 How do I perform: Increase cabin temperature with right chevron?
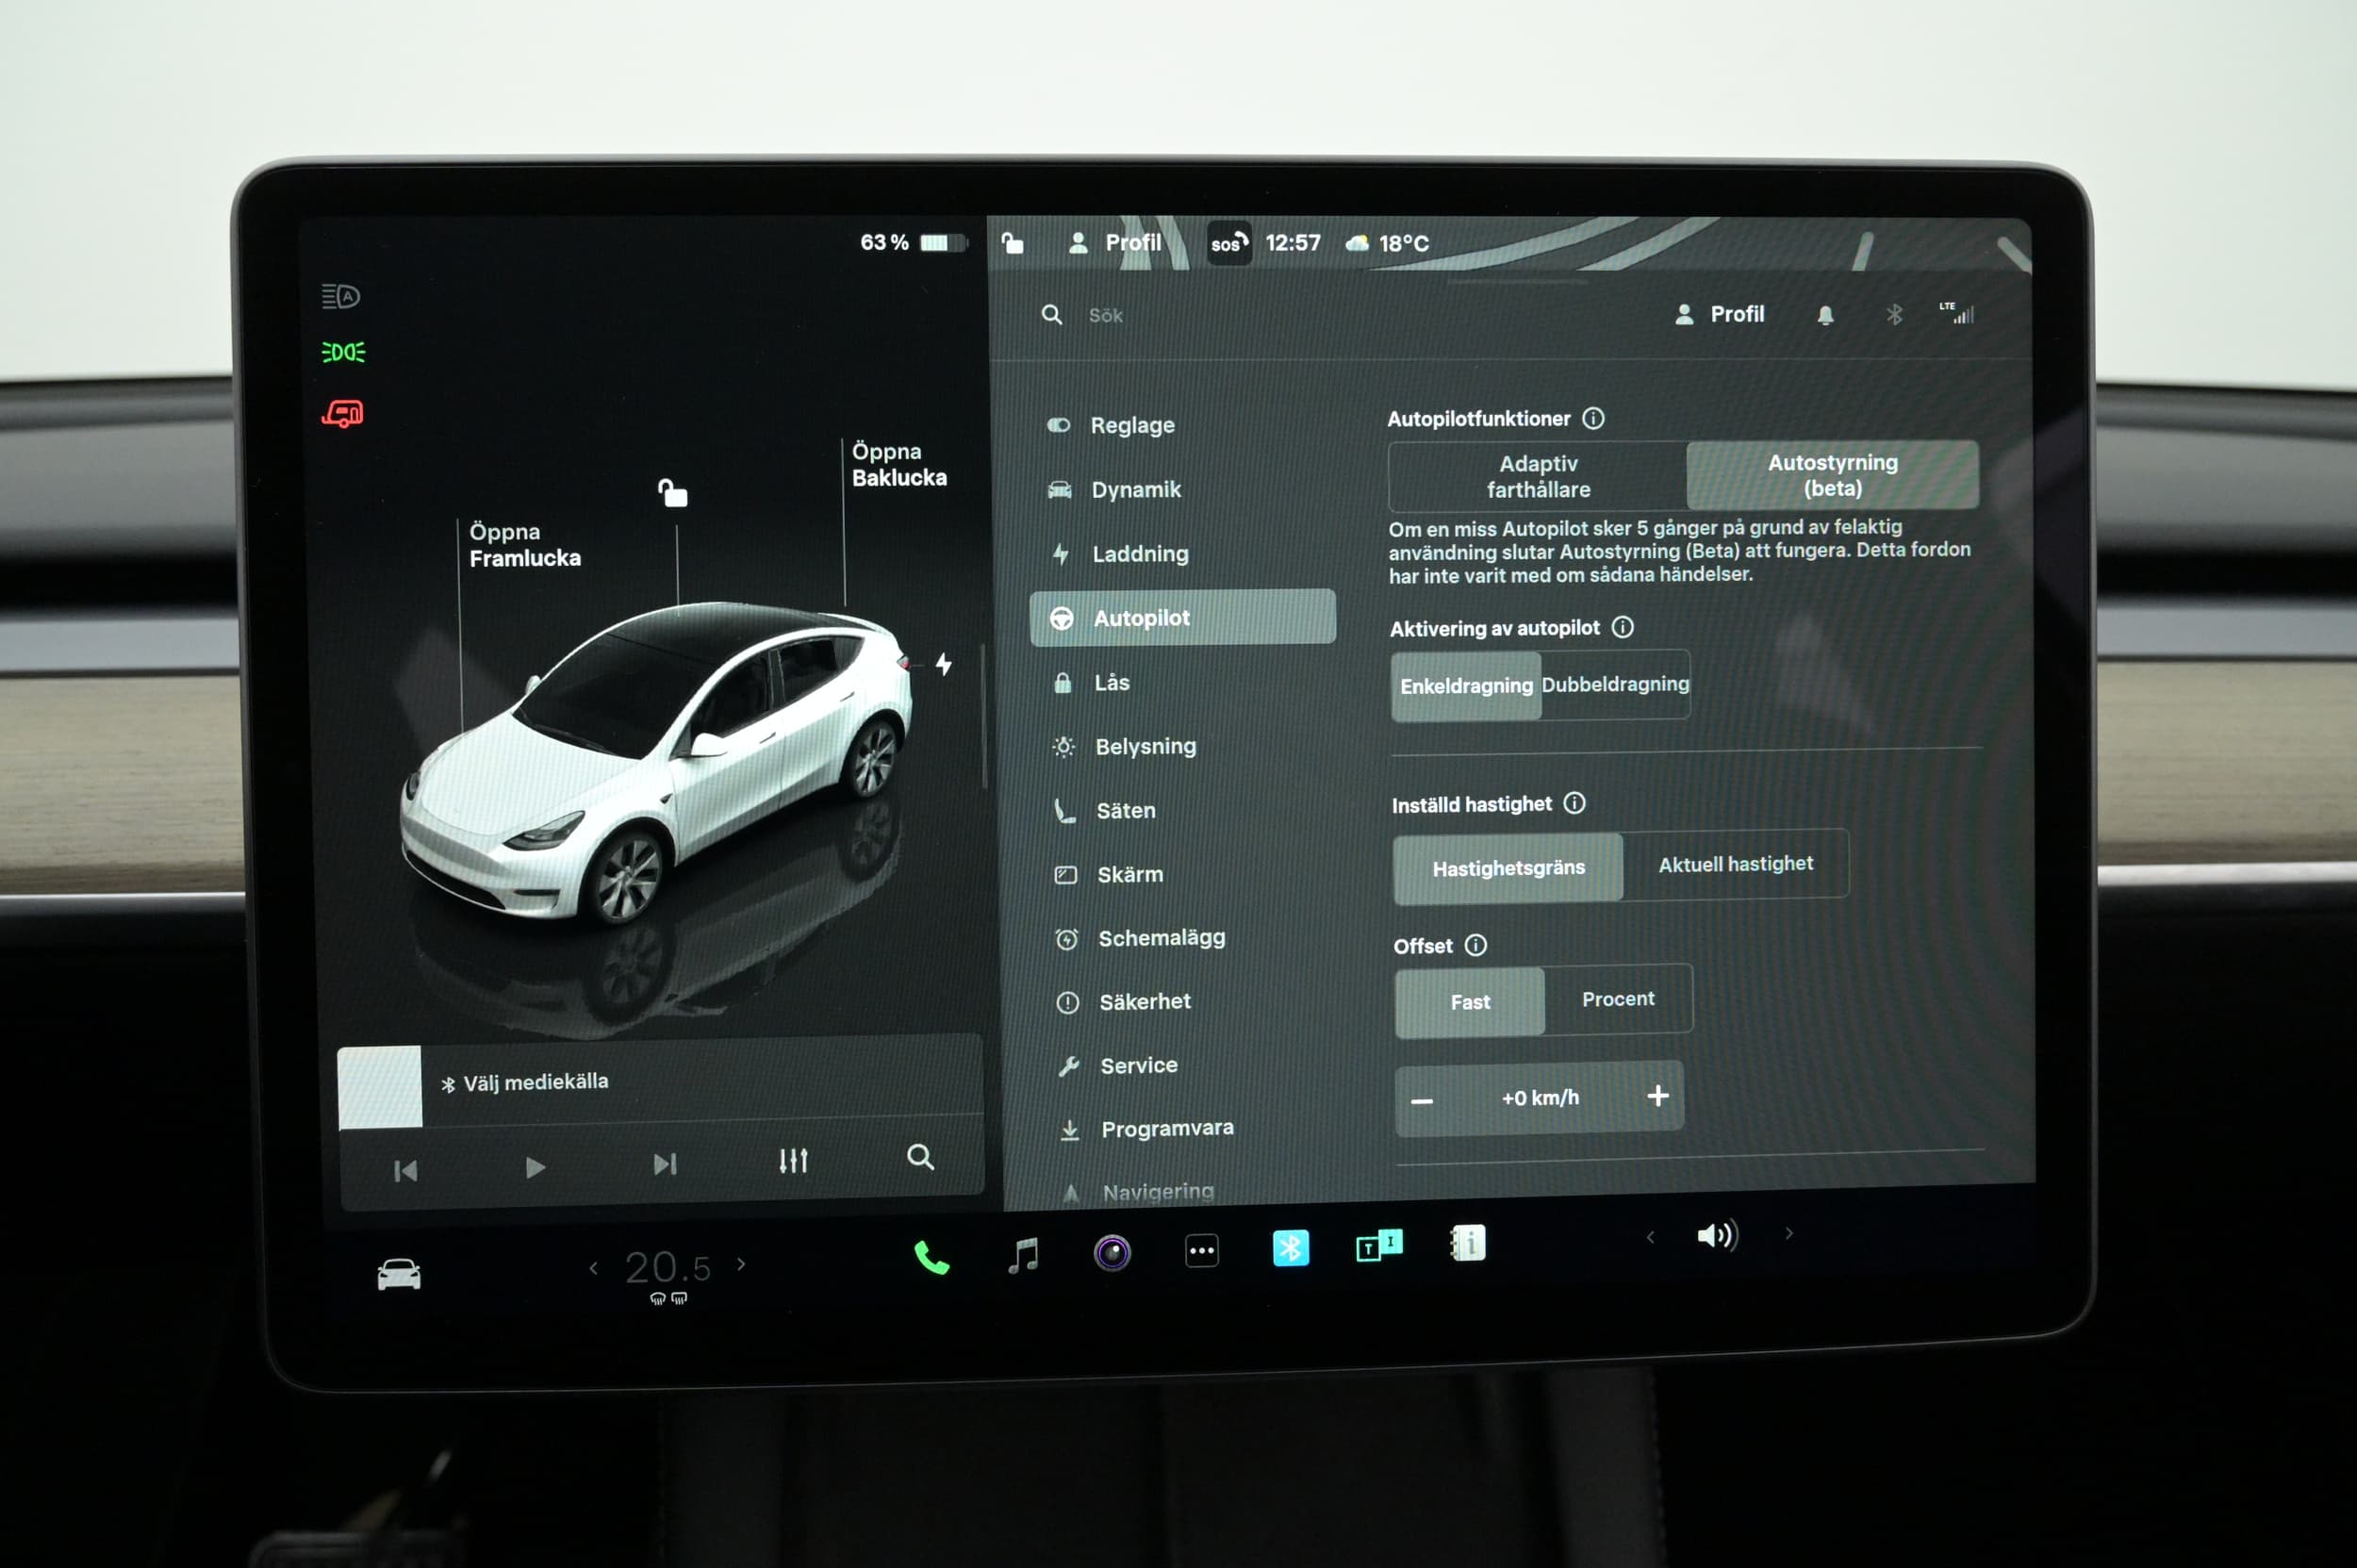pos(741,1264)
